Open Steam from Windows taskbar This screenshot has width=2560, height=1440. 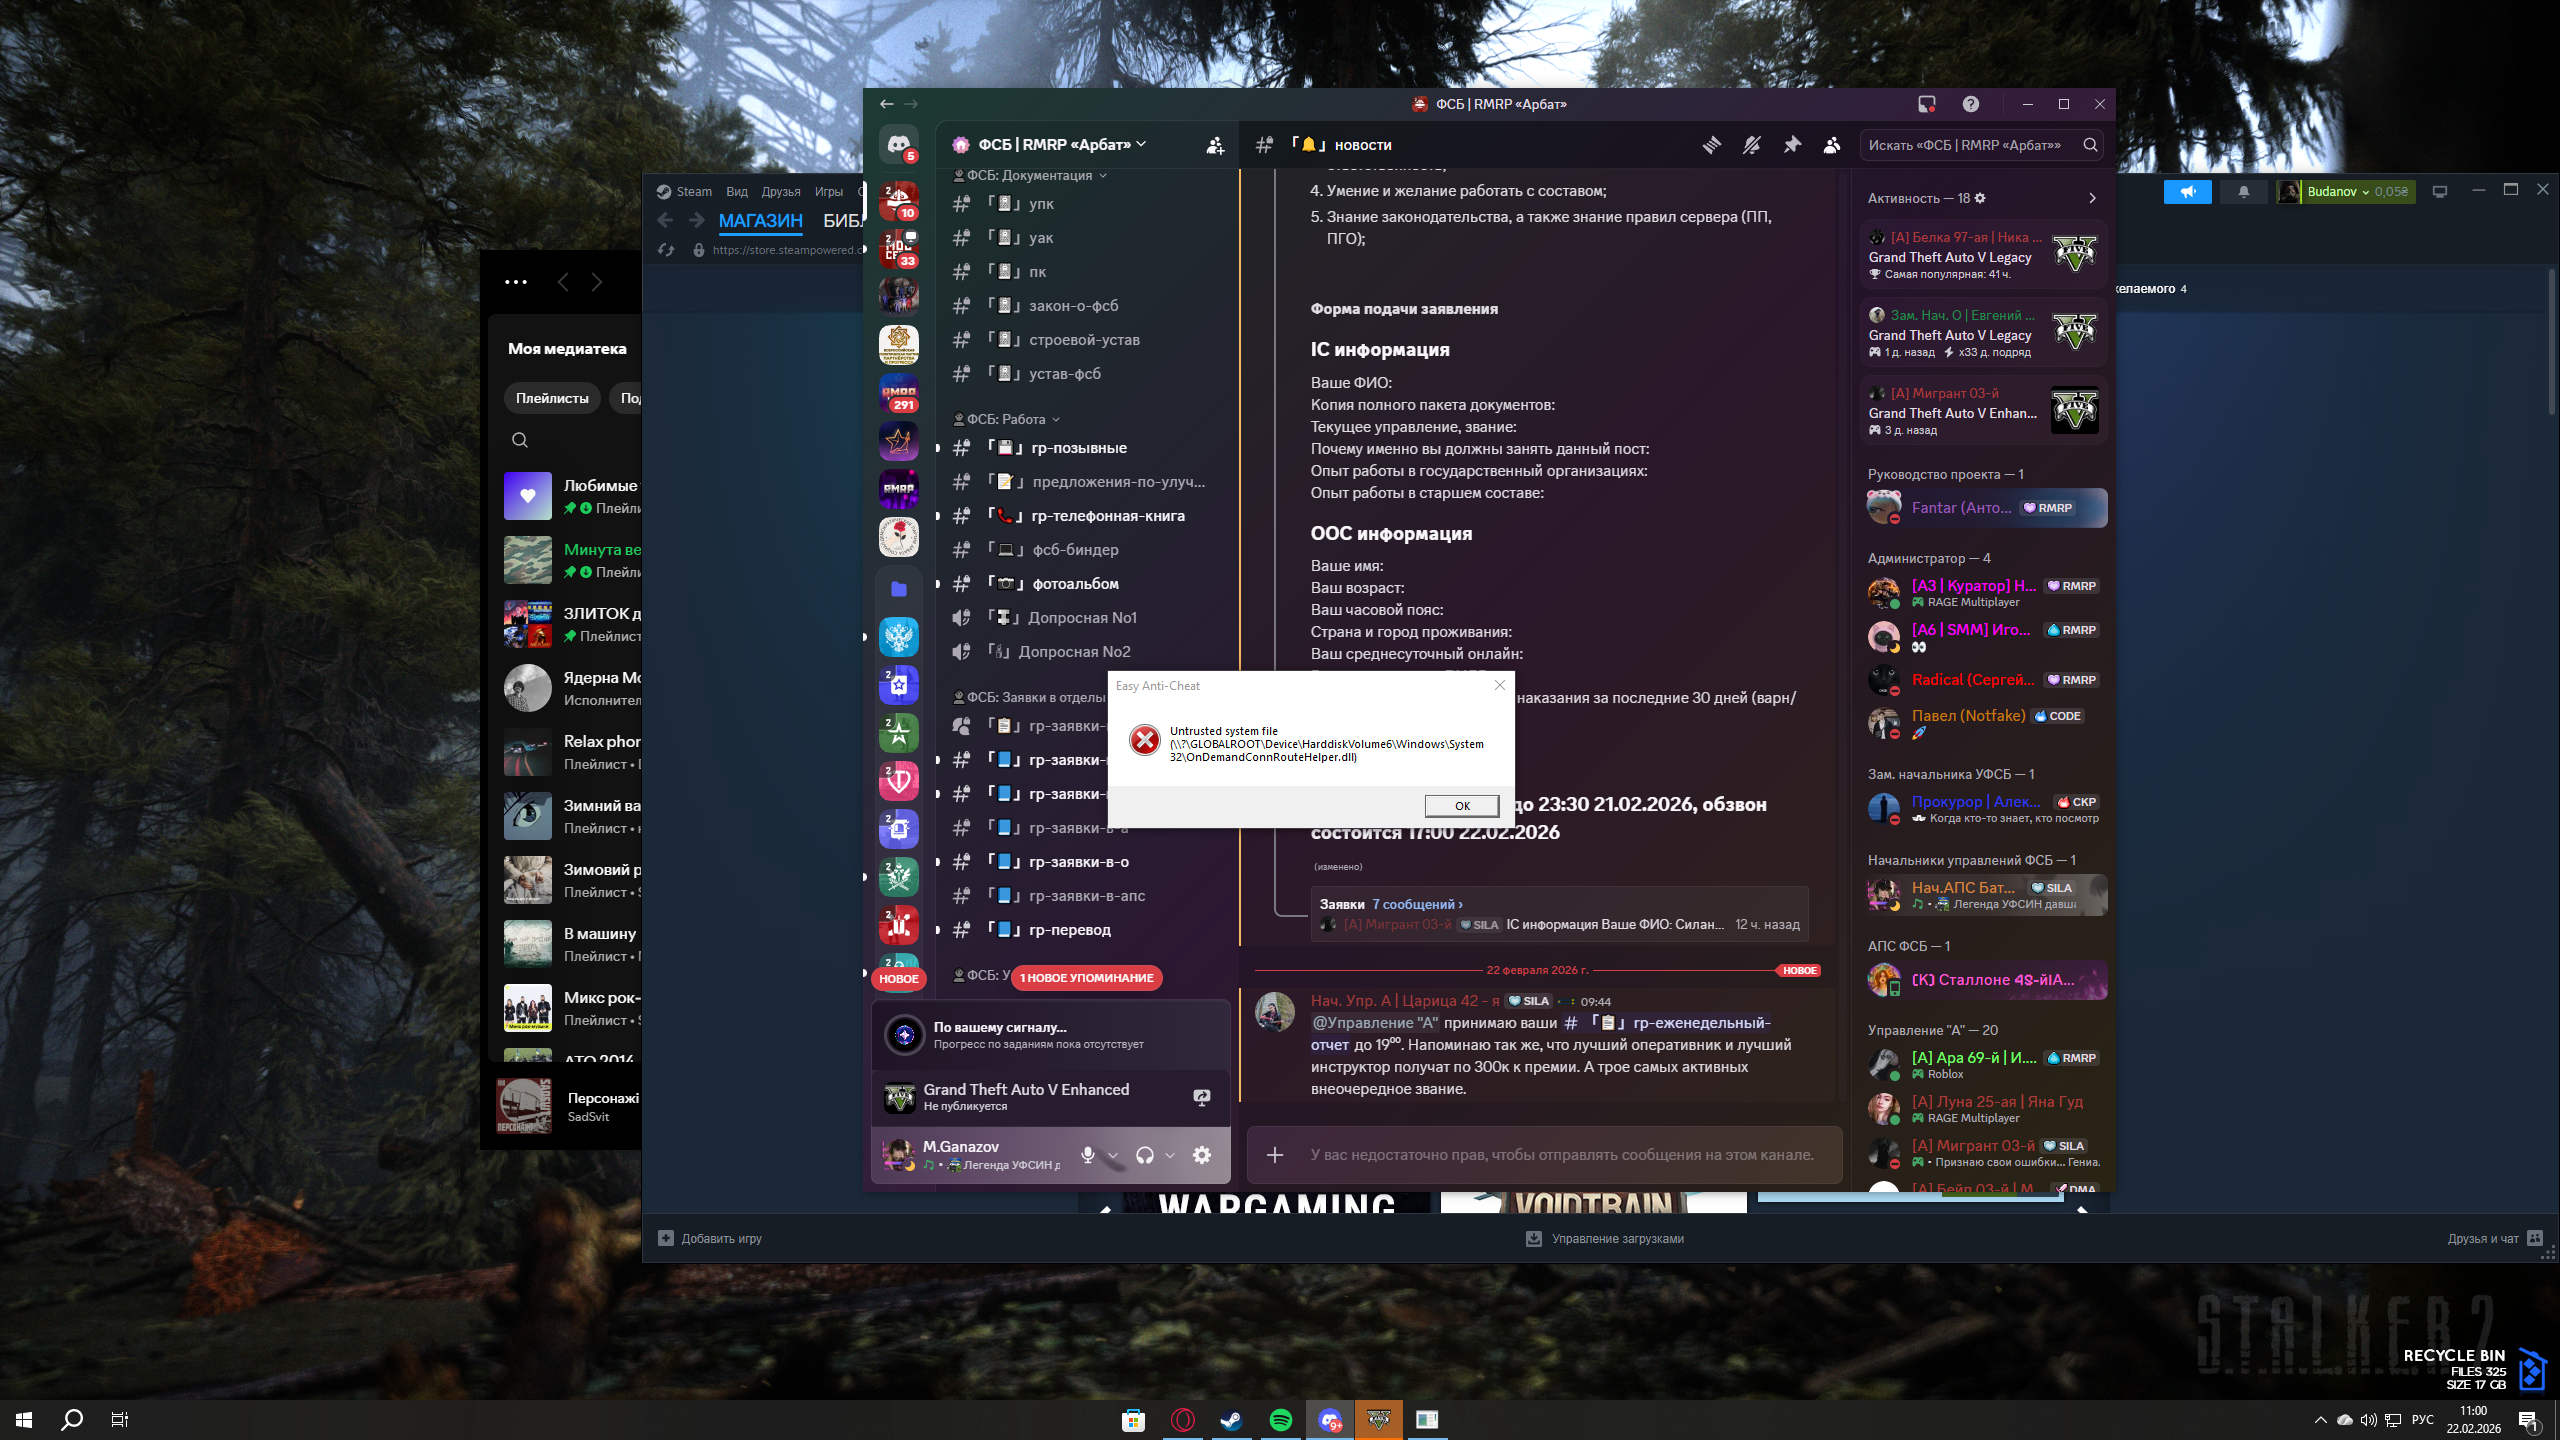click(1231, 1420)
